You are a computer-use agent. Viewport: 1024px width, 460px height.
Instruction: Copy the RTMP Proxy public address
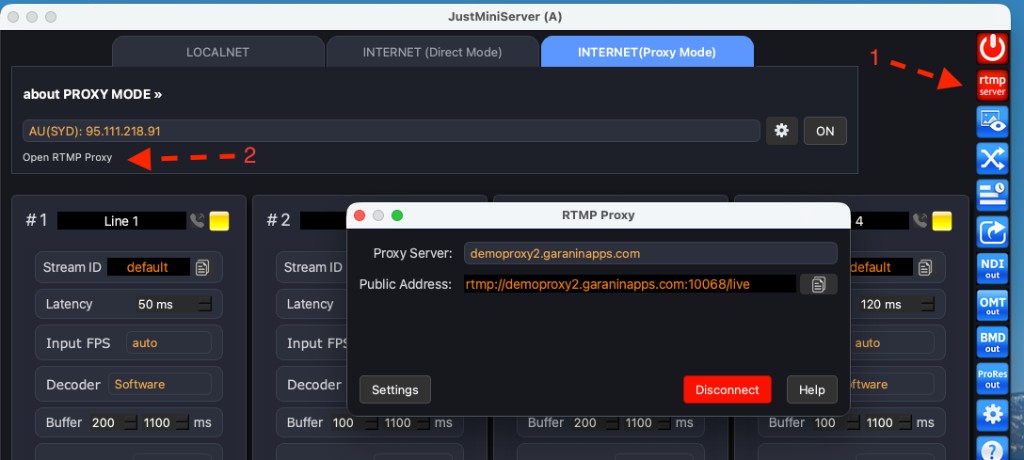tap(818, 284)
